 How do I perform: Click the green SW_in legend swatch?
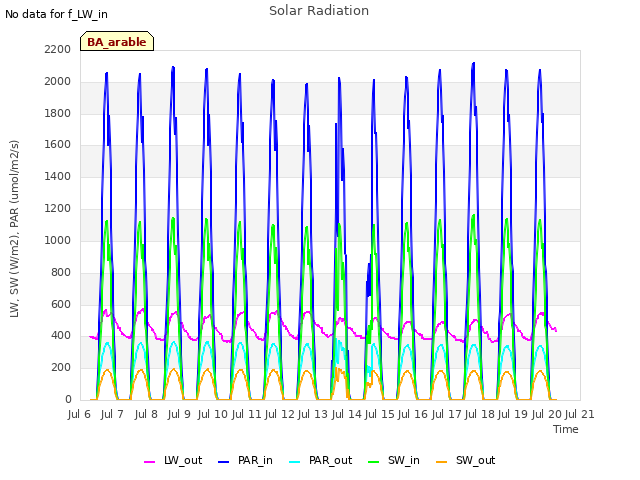tap(373, 462)
